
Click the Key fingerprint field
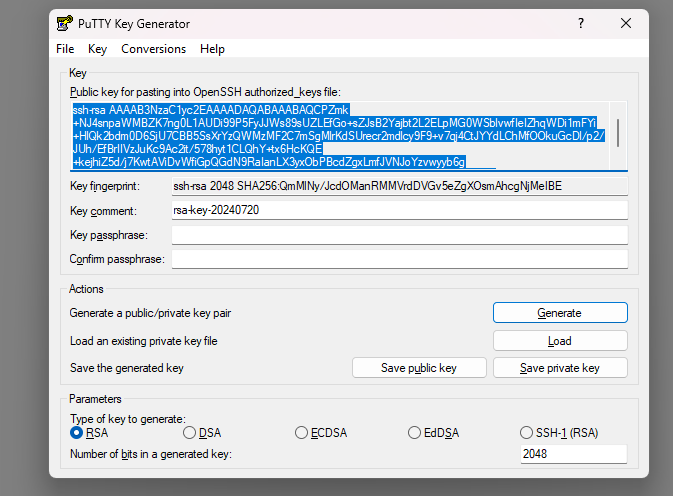tap(400, 186)
